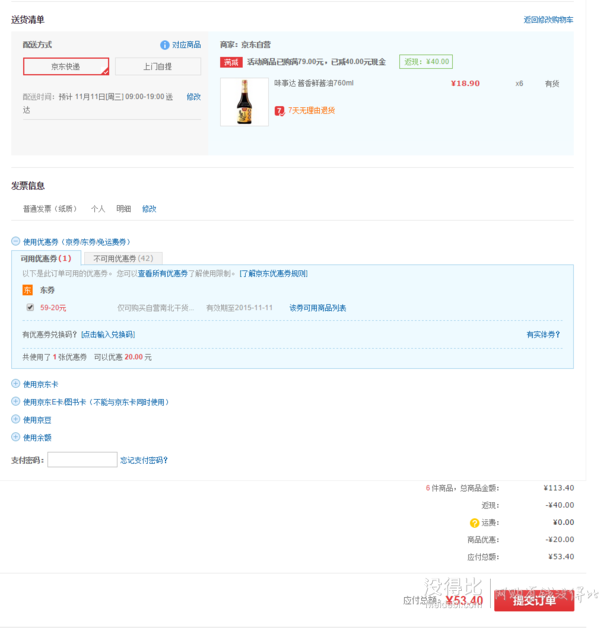Viewport: 610px width, 628px height.
Task: Click 返回修改购物车 link
Action: pyautogui.click(x=548, y=20)
